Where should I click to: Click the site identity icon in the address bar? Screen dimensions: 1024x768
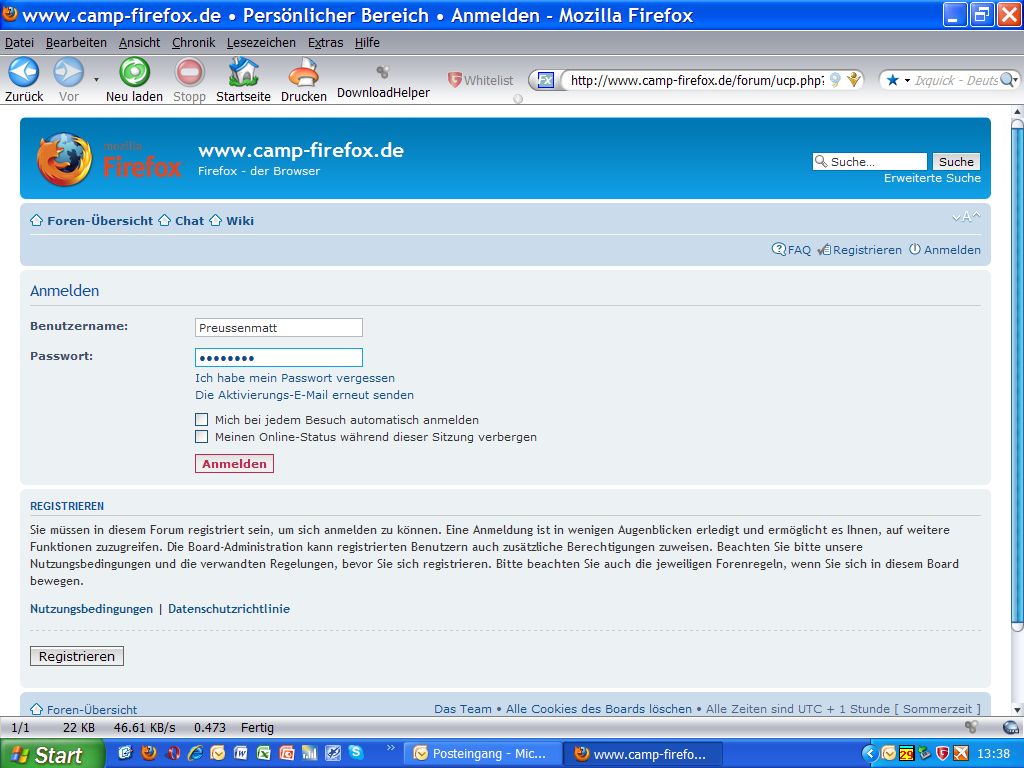(545, 80)
